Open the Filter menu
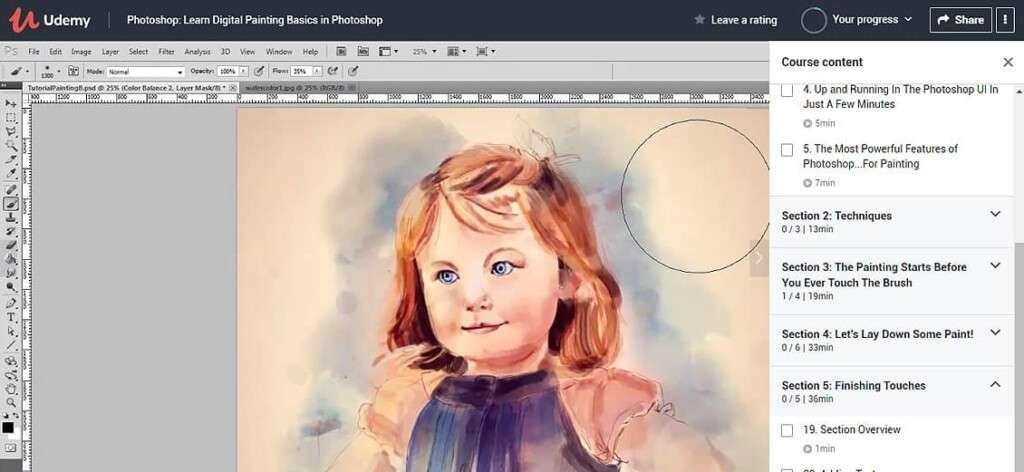Viewport: 1024px width, 472px height. 166,52
